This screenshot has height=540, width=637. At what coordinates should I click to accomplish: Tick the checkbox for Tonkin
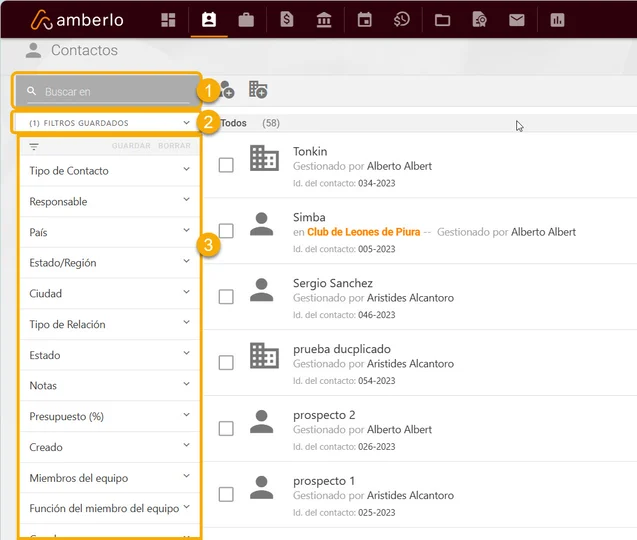tap(226, 165)
